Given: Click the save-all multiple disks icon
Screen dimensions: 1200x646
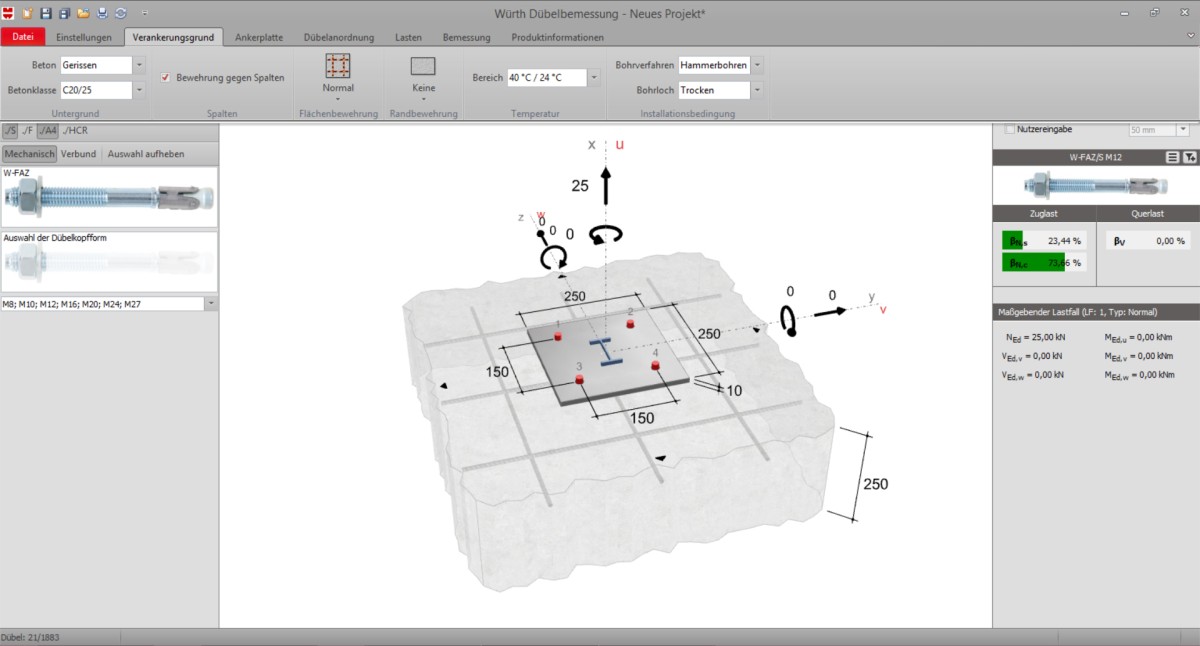Looking at the screenshot, I should tap(65, 13).
